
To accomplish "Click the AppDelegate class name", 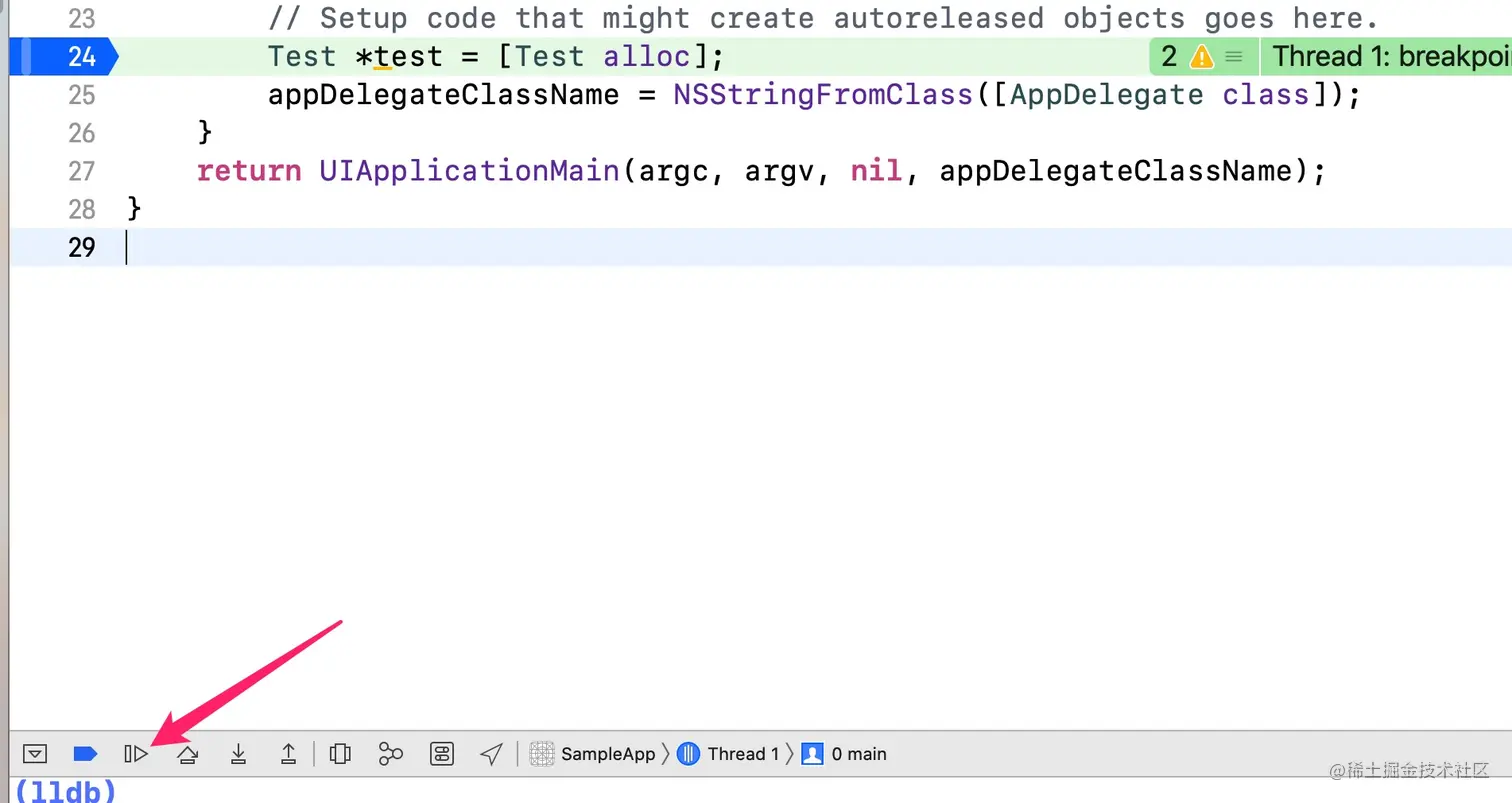I will pyautogui.click(x=1106, y=95).
